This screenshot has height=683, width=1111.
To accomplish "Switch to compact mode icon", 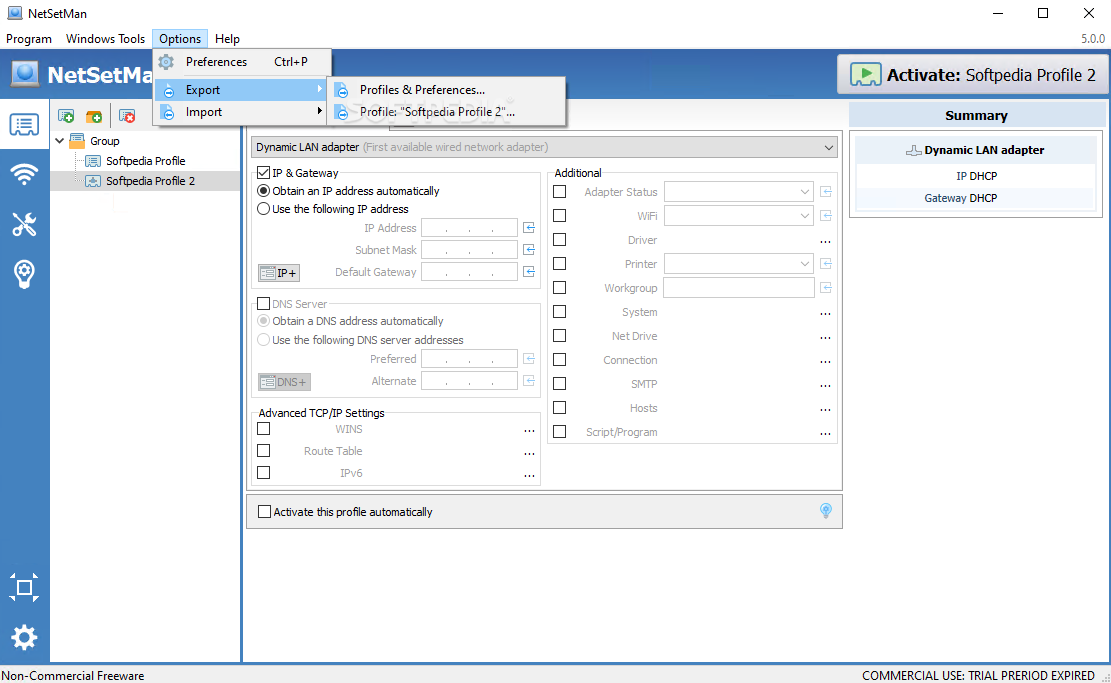I will [x=24, y=587].
